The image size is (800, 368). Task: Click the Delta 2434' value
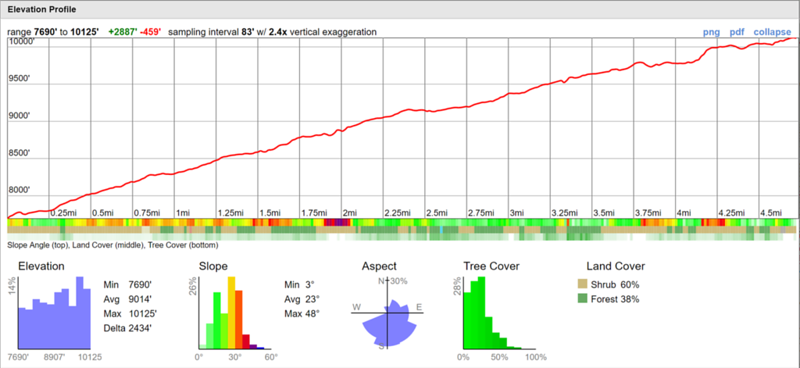tap(128, 327)
